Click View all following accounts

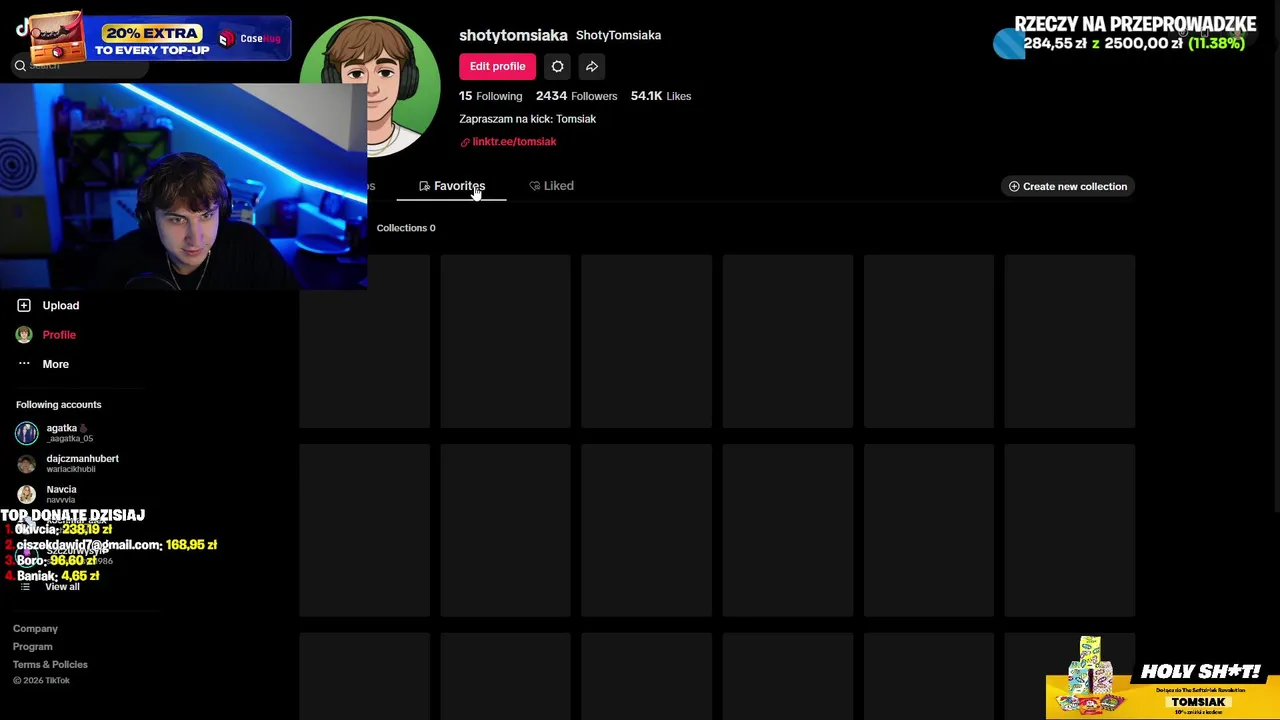62,587
